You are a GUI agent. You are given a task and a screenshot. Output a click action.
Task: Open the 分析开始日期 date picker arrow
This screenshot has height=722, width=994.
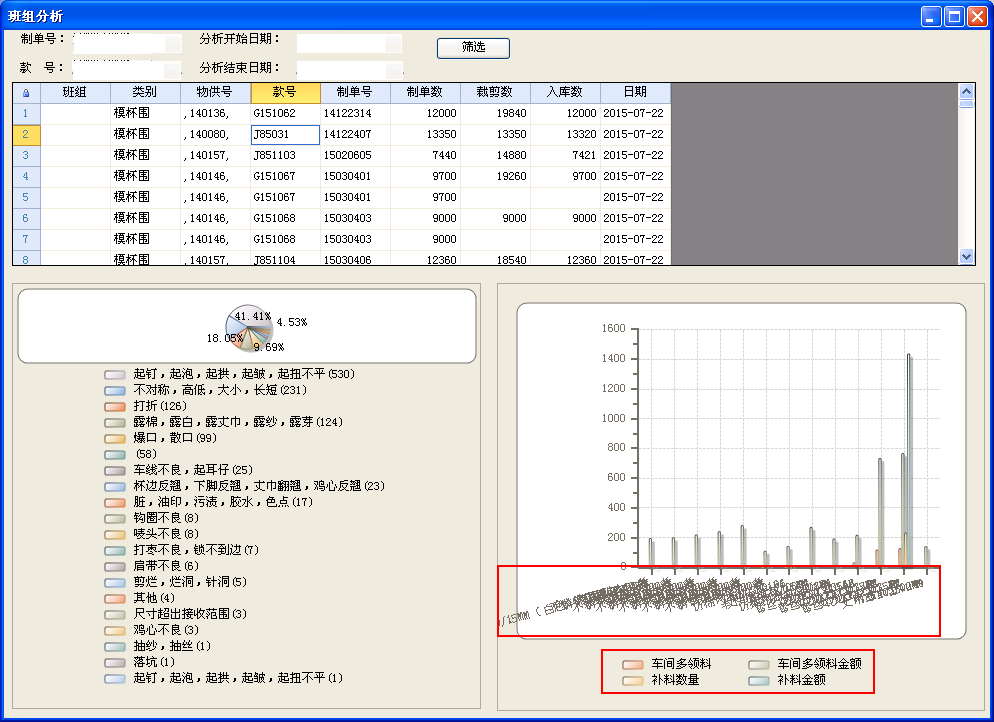[x=393, y=43]
